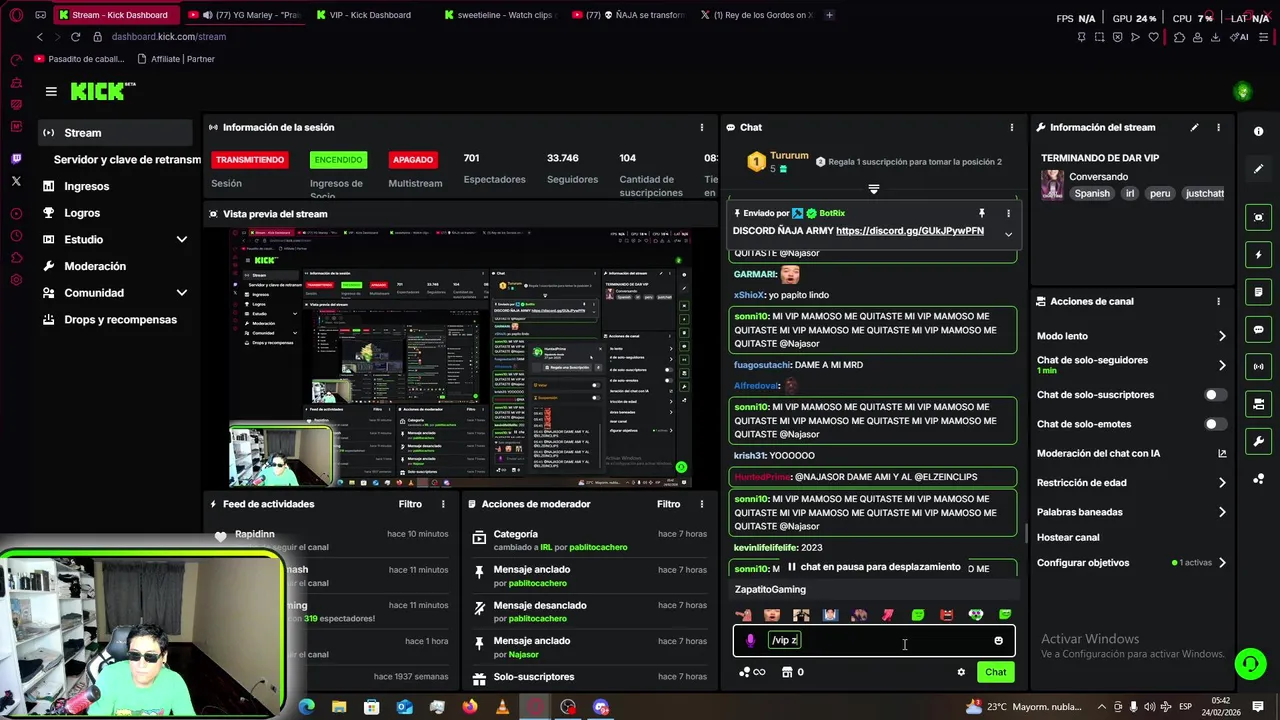Click the X icon in browser sidebar
Image resolution: width=1280 pixels, height=720 pixels.
click(x=16, y=181)
